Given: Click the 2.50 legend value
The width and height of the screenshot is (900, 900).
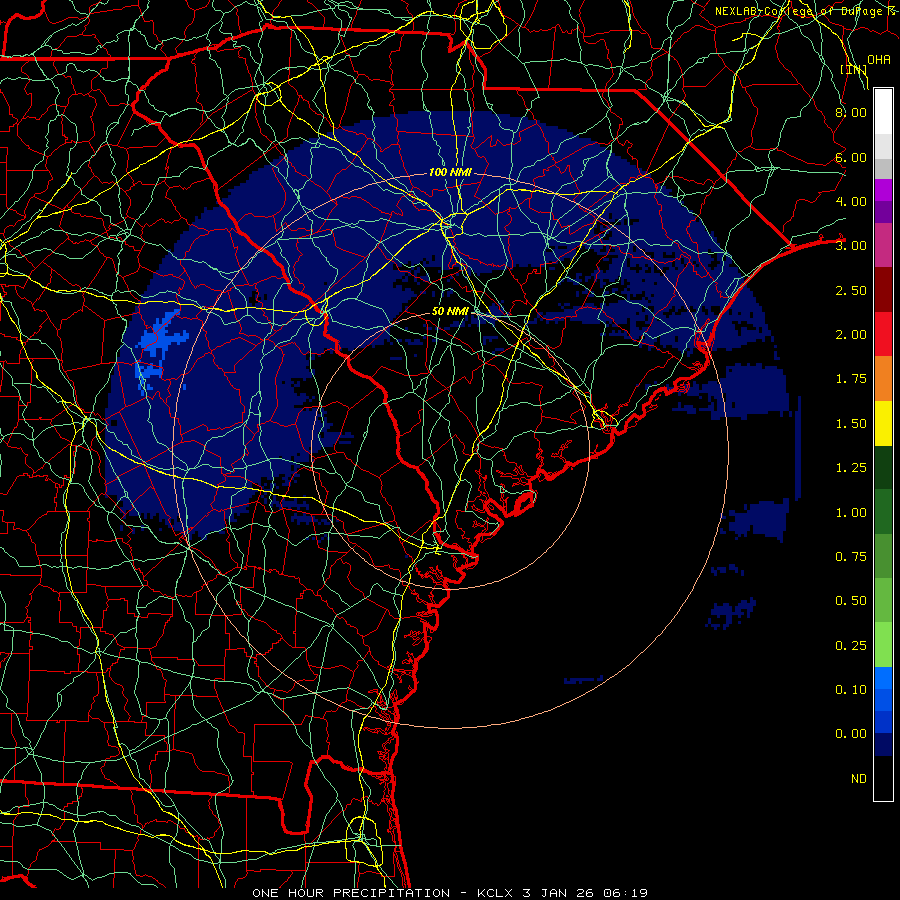Looking at the screenshot, I should [851, 290].
